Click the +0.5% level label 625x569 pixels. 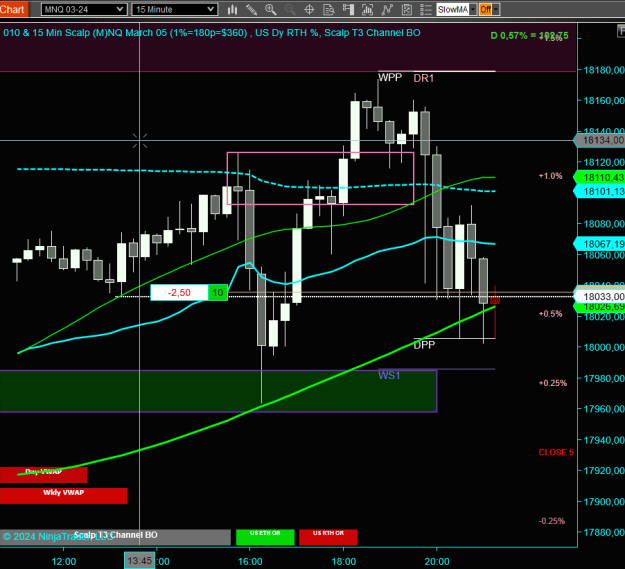click(x=550, y=314)
